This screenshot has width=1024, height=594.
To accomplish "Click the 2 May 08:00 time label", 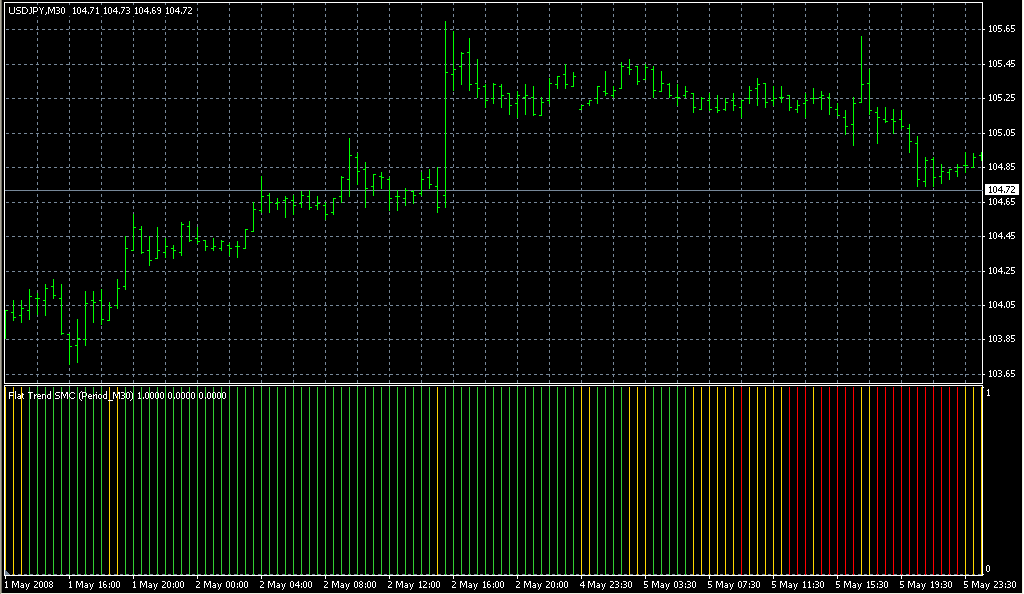I will [x=351, y=583].
